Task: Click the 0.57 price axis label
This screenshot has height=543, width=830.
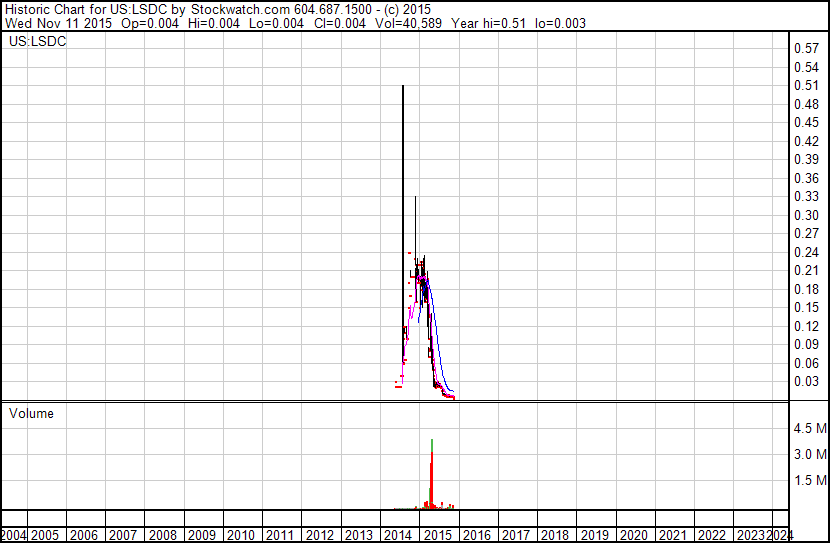Action: pos(807,48)
